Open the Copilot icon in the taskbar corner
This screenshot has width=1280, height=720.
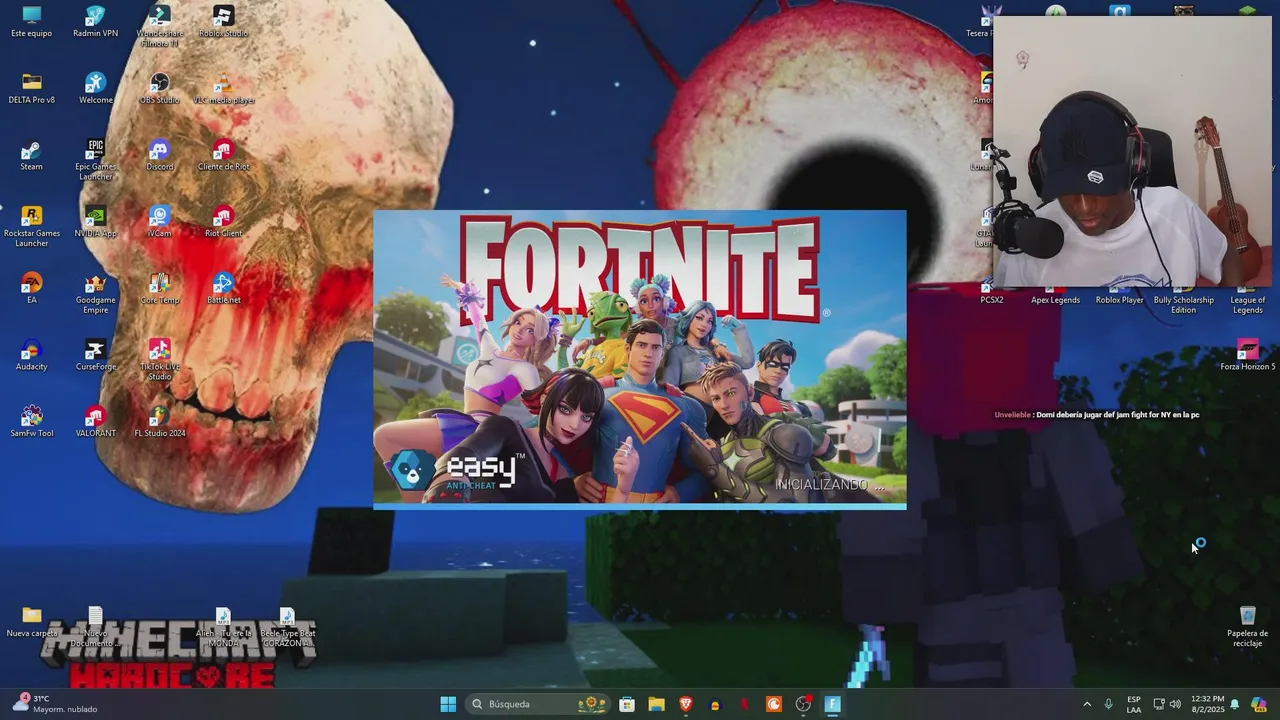(1258, 704)
